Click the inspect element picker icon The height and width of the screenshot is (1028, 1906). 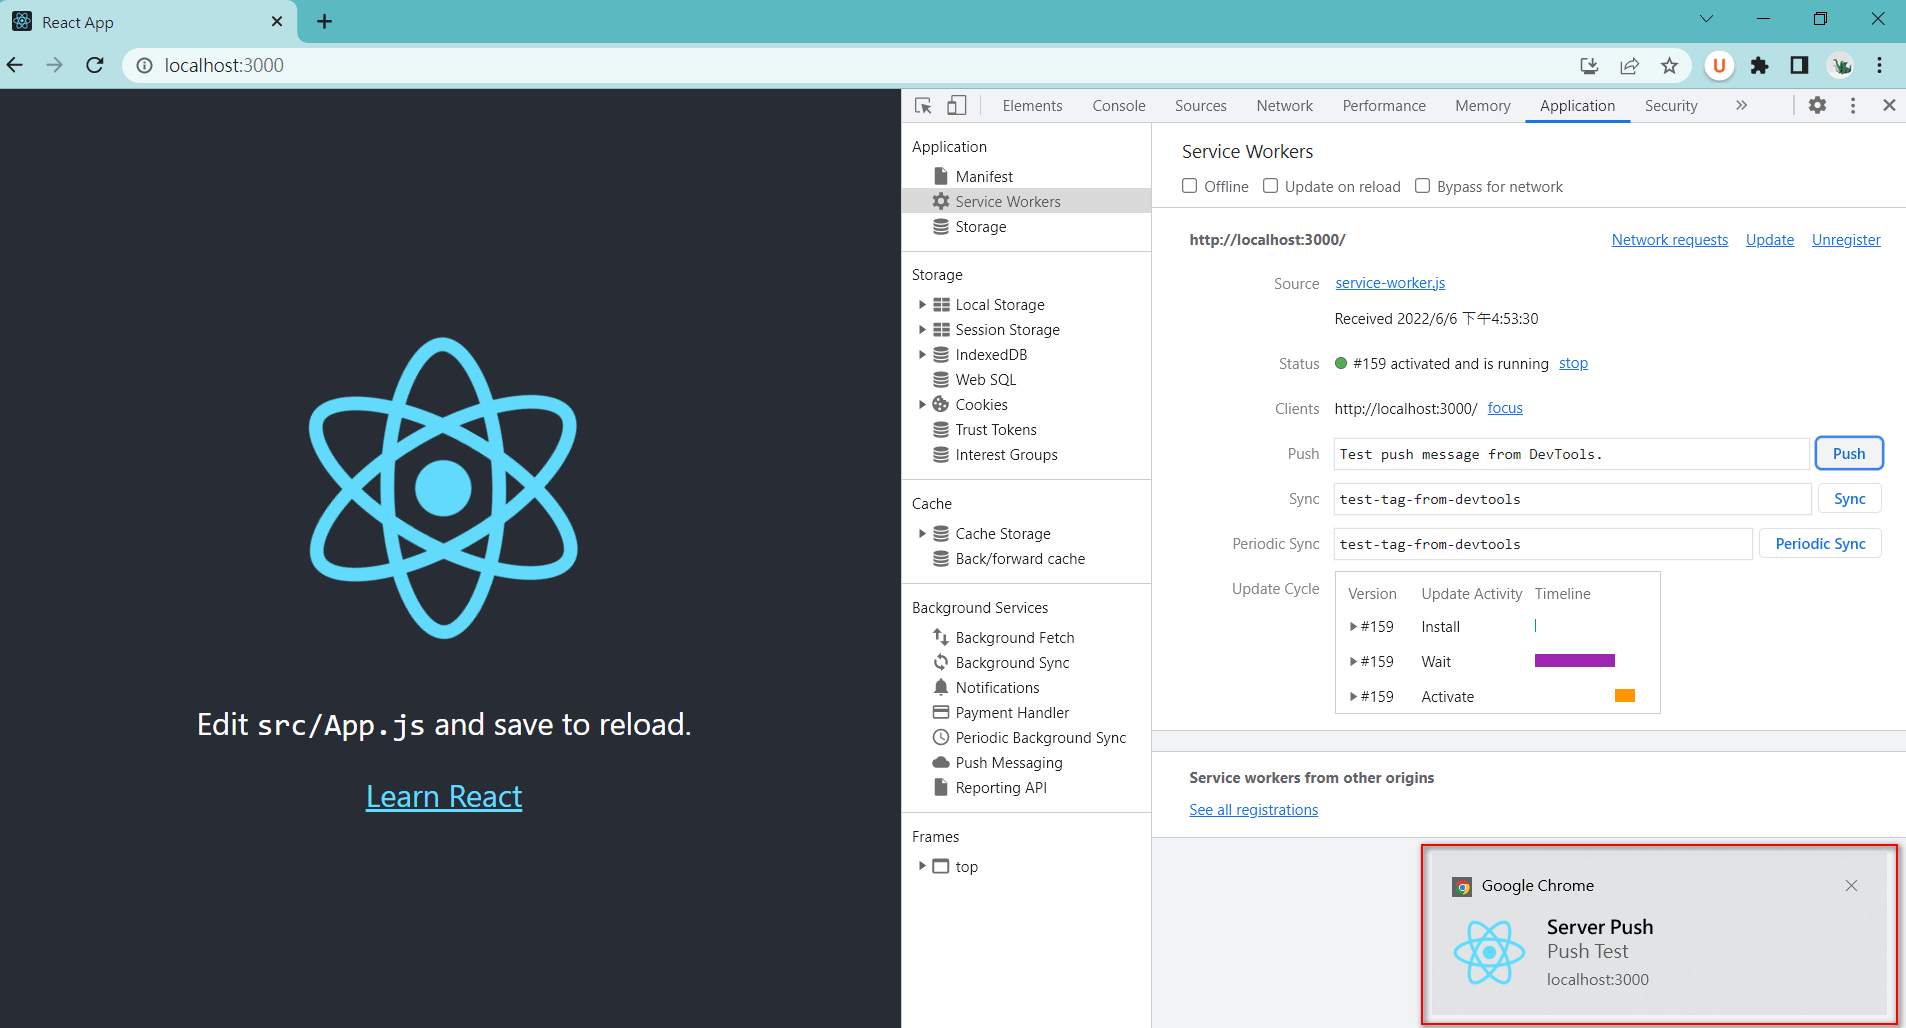923,106
